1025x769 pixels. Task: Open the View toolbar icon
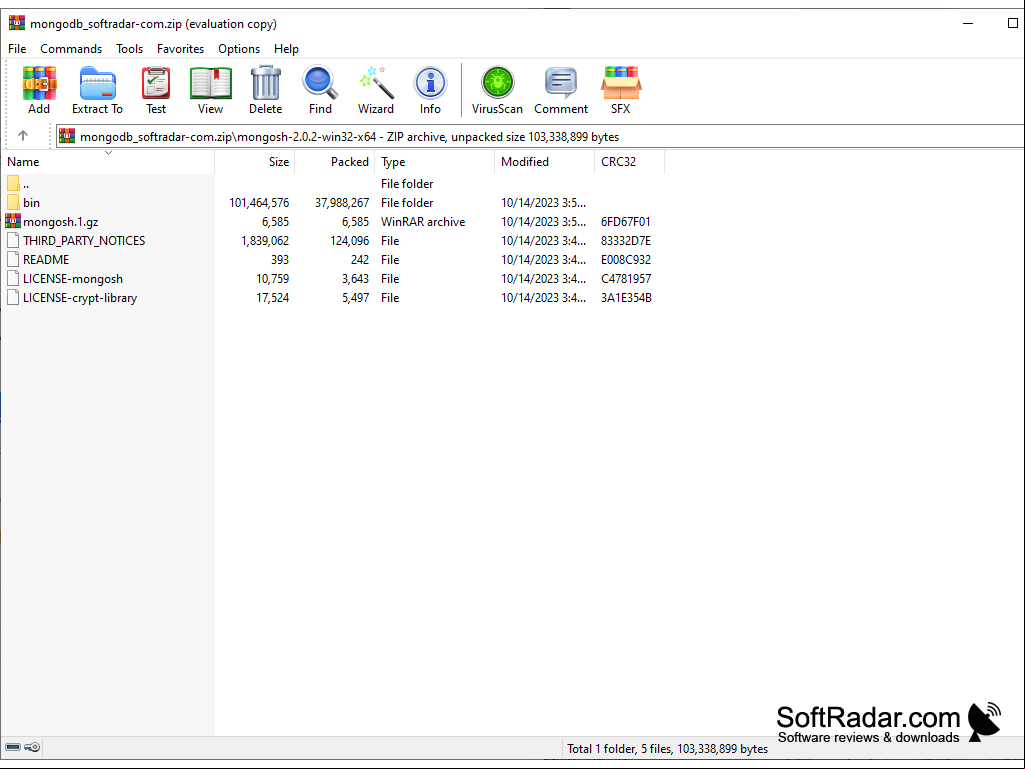pos(210,84)
